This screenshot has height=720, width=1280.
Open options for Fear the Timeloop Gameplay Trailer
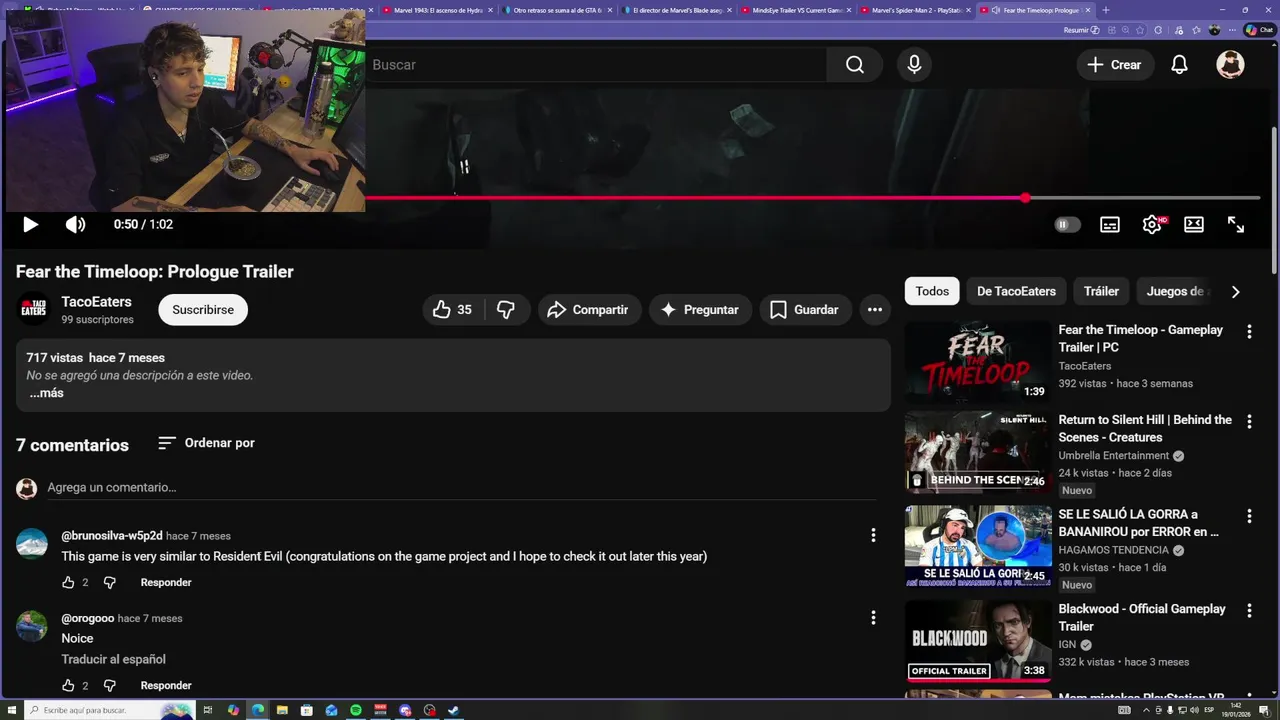(1249, 332)
